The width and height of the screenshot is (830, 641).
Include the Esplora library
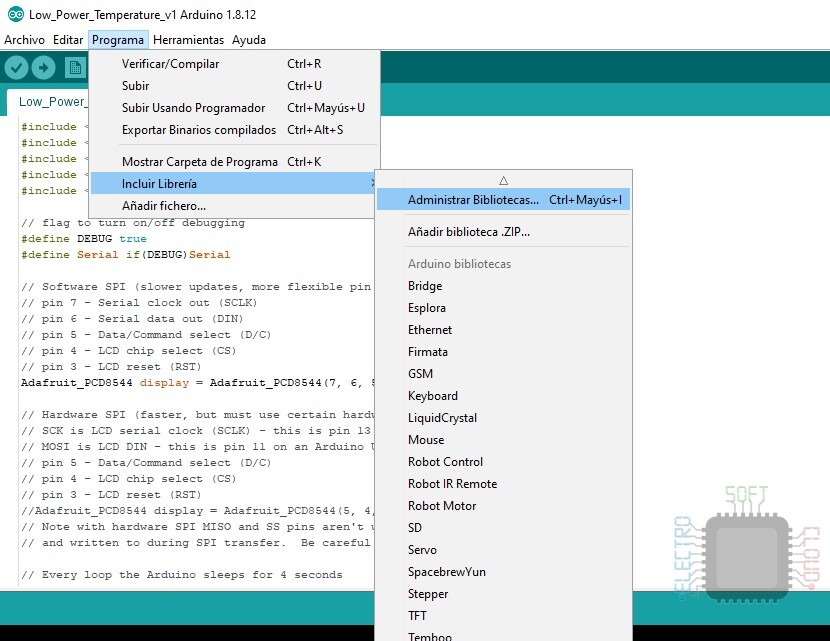[x=503, y=308]
